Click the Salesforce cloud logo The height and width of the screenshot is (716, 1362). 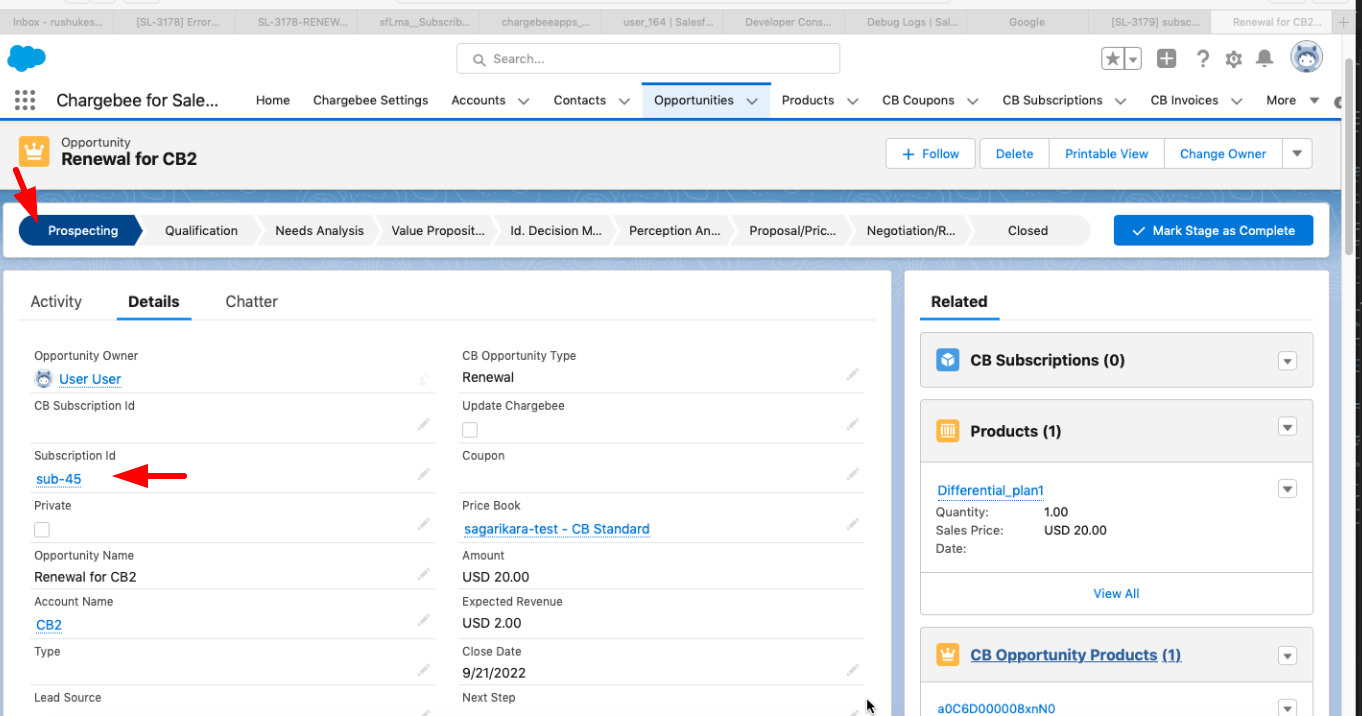click(x=27, y=59)
